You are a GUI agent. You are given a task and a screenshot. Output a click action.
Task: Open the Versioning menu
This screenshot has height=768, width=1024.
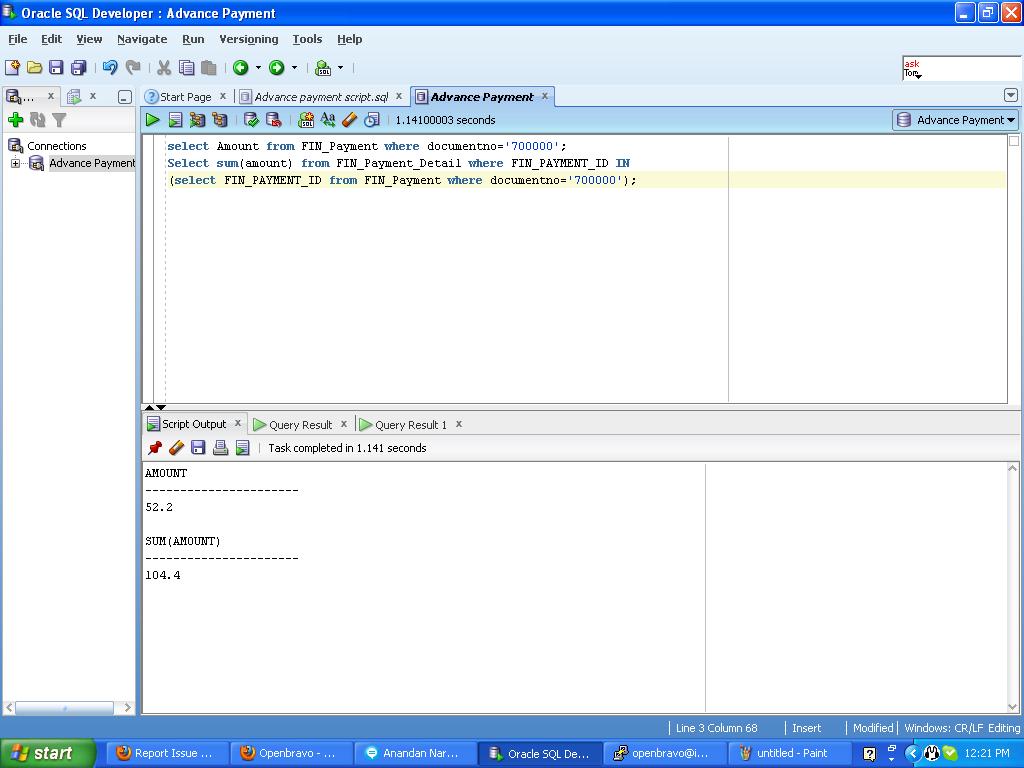[248, 39]
